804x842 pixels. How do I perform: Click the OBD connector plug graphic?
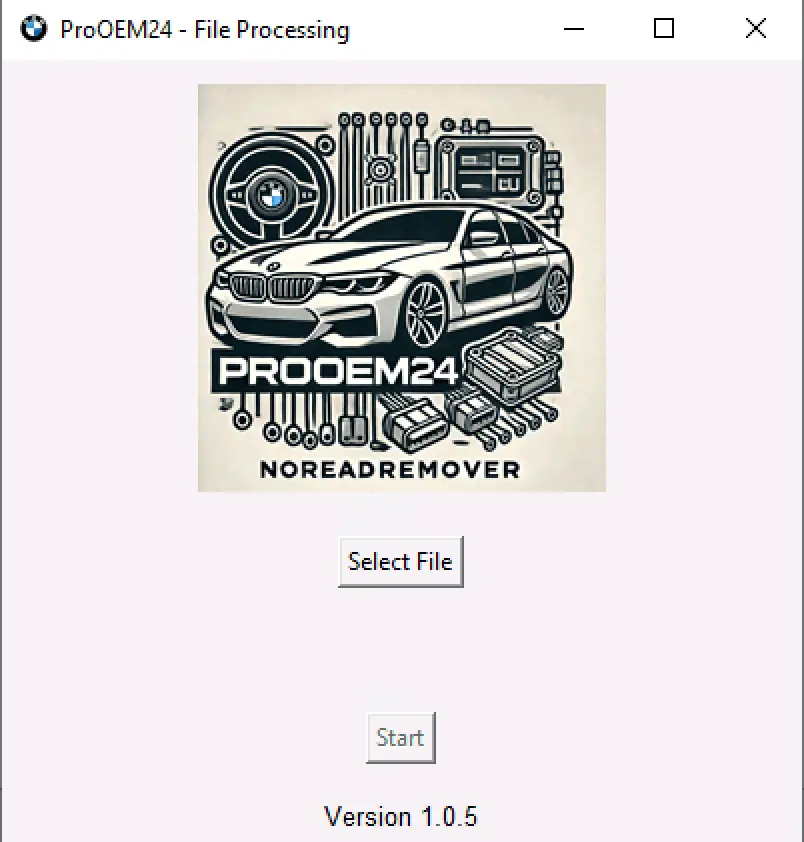(x=414, y=423)
